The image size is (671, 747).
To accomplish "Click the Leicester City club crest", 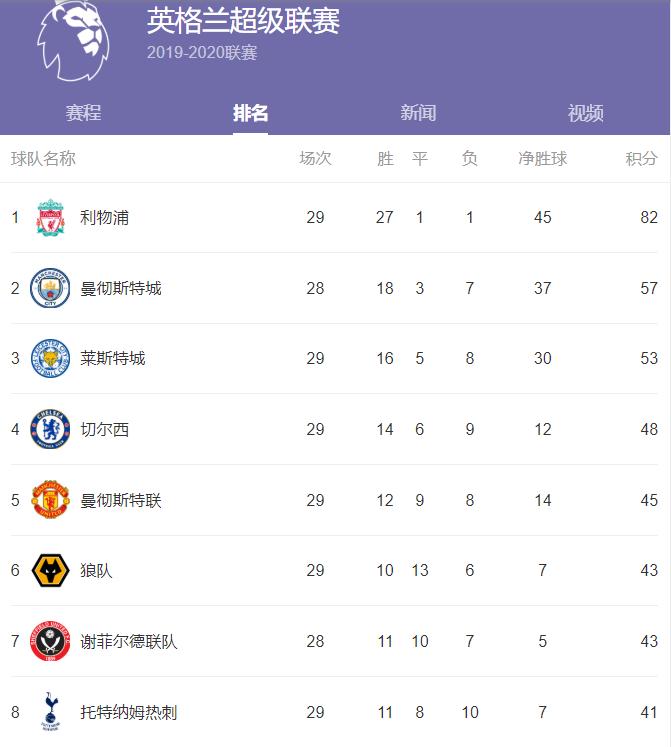I will click(50, 358).
